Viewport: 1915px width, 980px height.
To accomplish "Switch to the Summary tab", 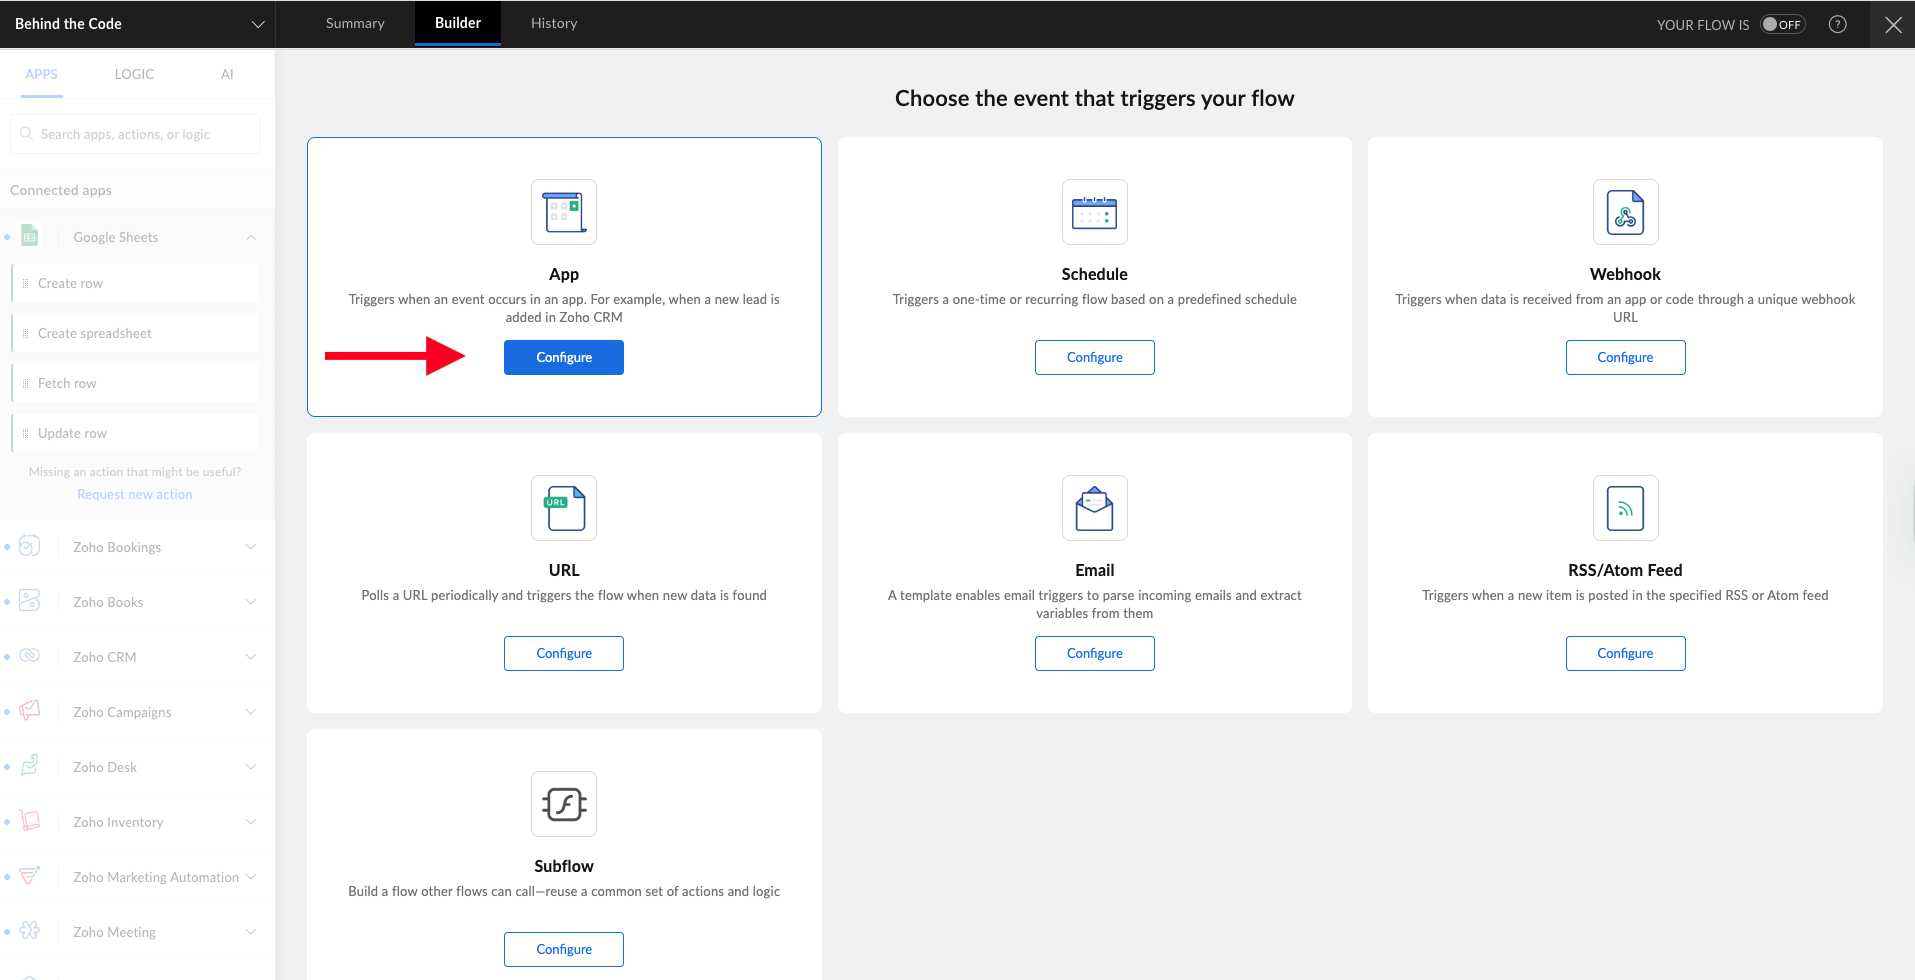I will [x=355, y=24].
